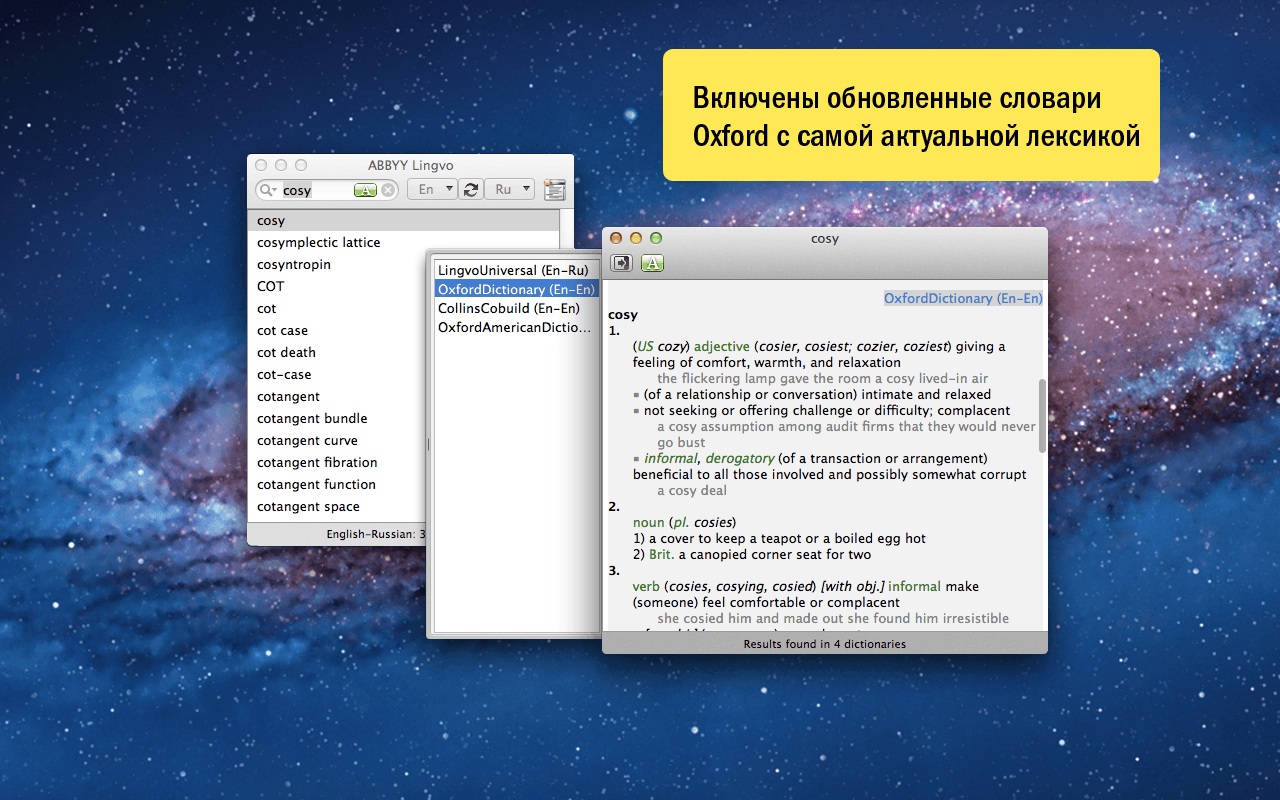This screenshot has width=1280, height=800.
Task: Minimize the cosy card window
Action: pyautogui.click(x=636, y=238)
